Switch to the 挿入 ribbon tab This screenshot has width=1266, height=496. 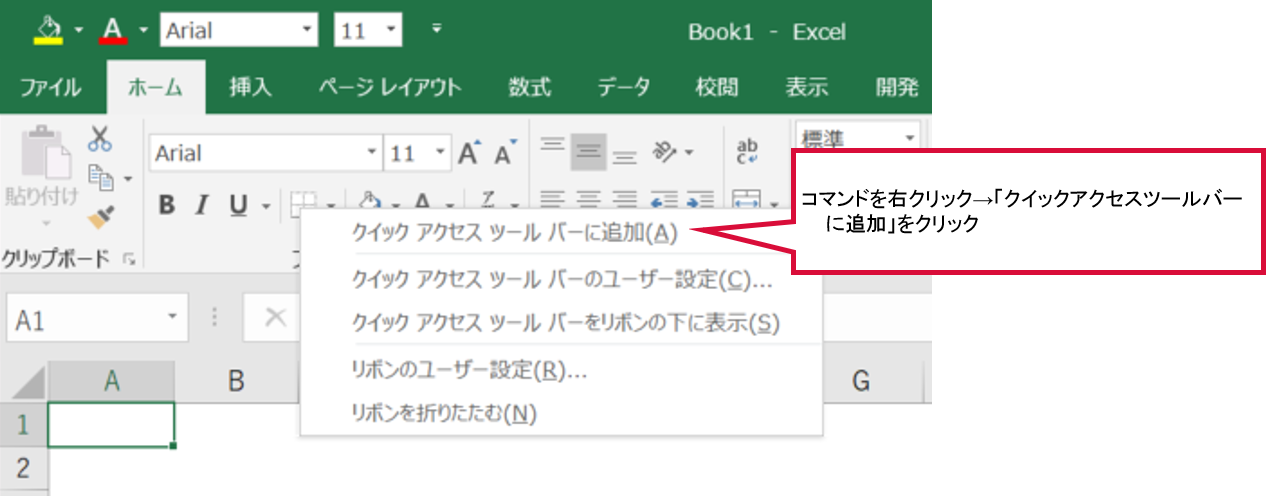point(250,87)
